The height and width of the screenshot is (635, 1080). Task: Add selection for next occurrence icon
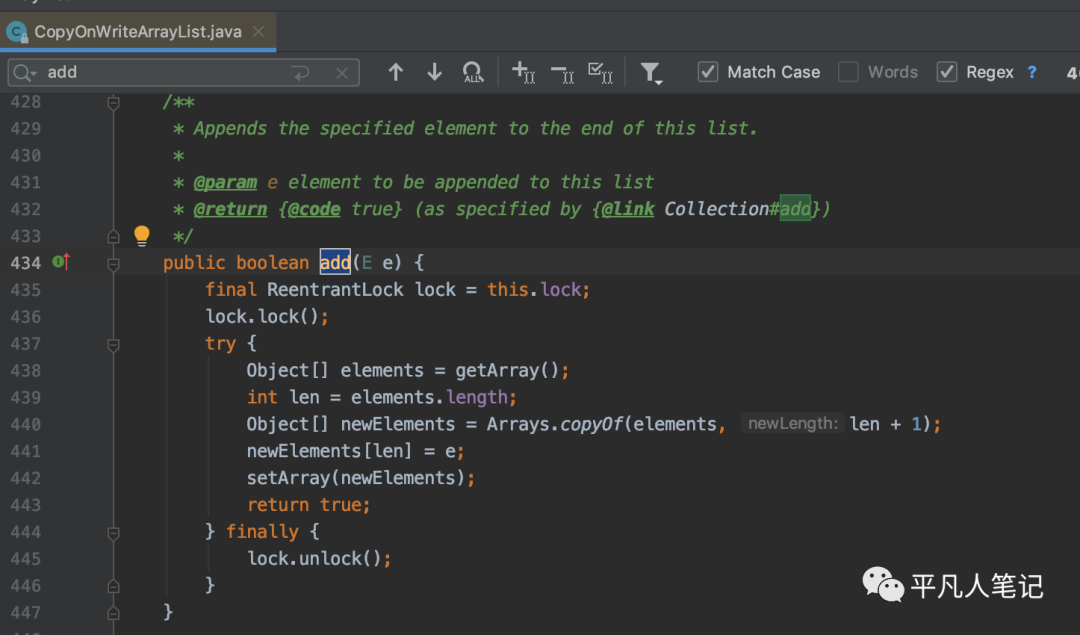point(523,72)
